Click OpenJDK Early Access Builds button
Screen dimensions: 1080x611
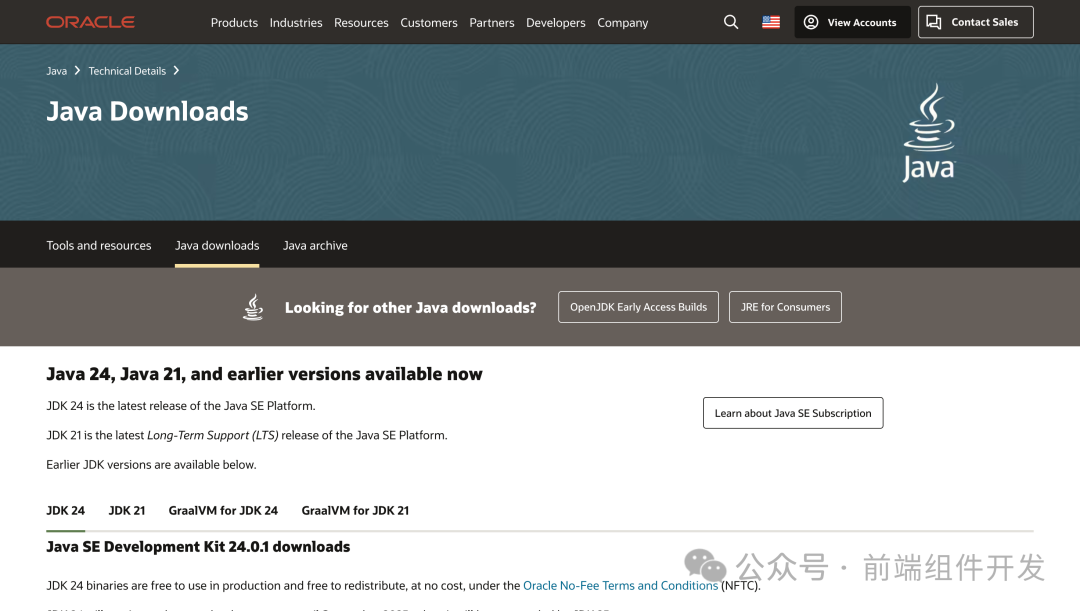point(638,307)
